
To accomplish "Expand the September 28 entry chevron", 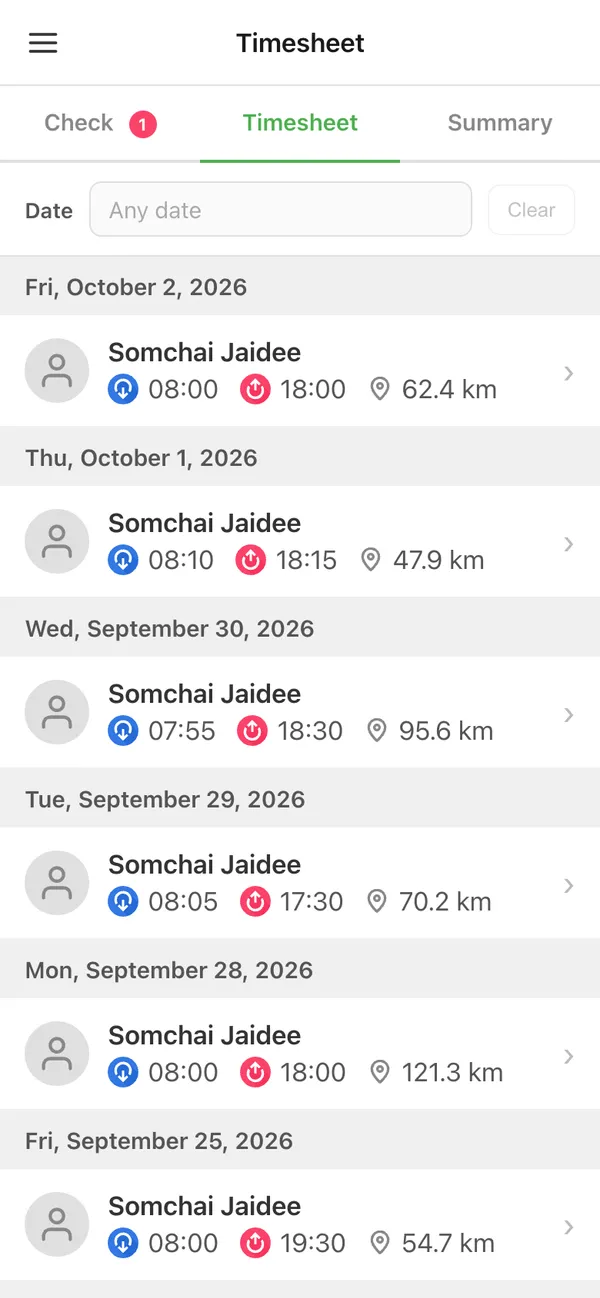I will tap(568, 1056).
